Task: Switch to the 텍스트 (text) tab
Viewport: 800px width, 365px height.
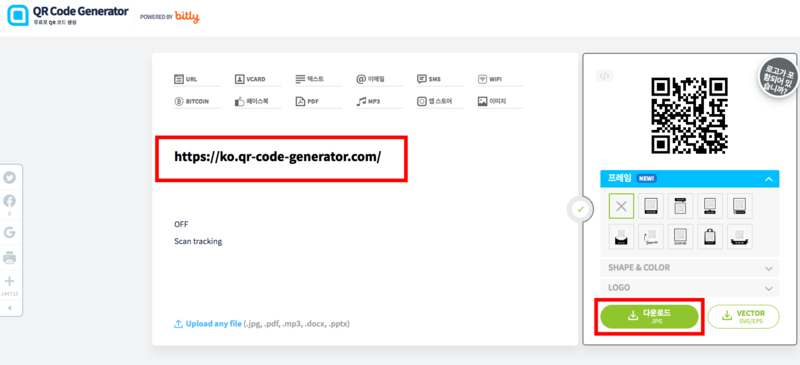Action: tap(318, 80)
